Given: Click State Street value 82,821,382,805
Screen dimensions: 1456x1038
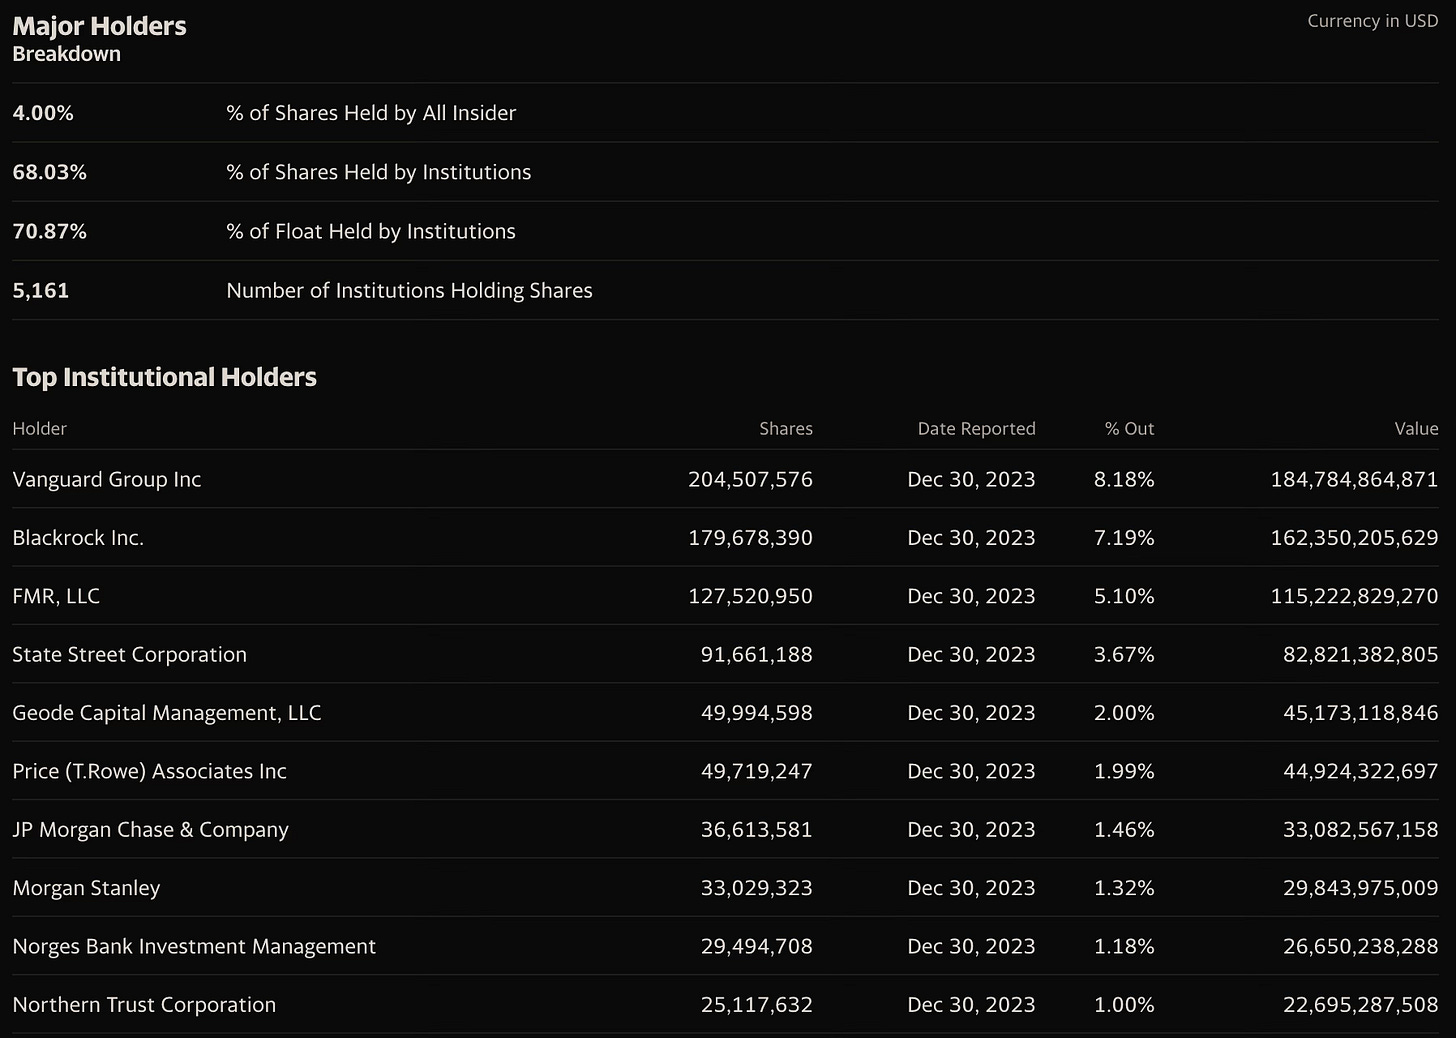Looking at the screenshot, I should pos(1360,654).
